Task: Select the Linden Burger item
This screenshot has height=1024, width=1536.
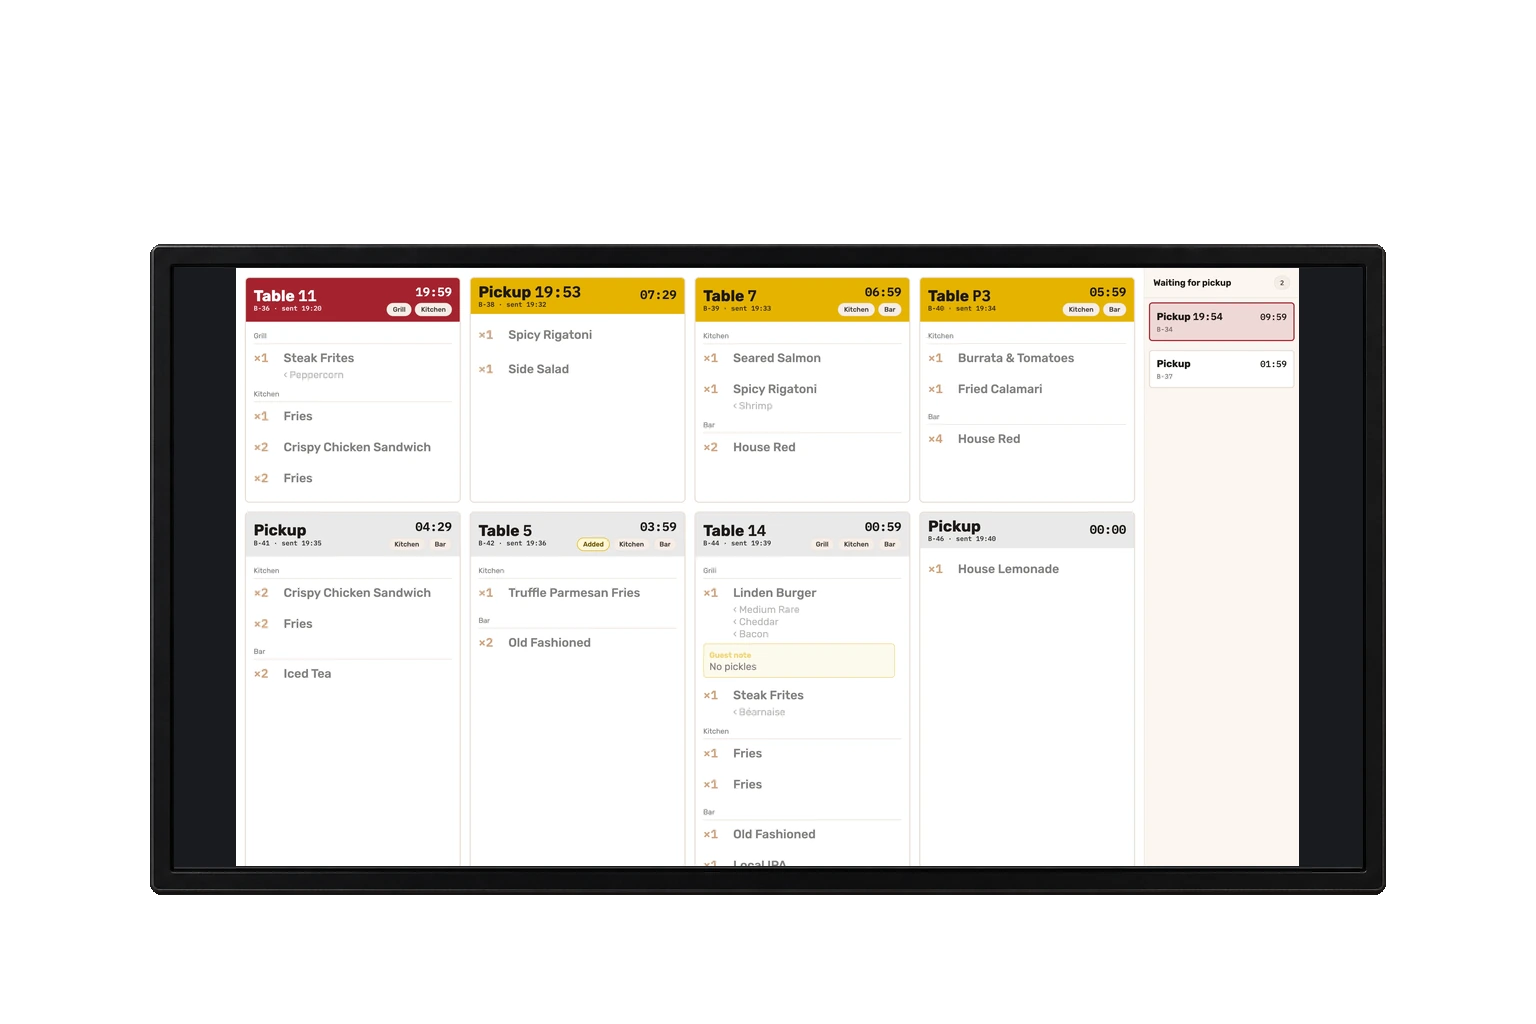Action: tap(774, 593)
